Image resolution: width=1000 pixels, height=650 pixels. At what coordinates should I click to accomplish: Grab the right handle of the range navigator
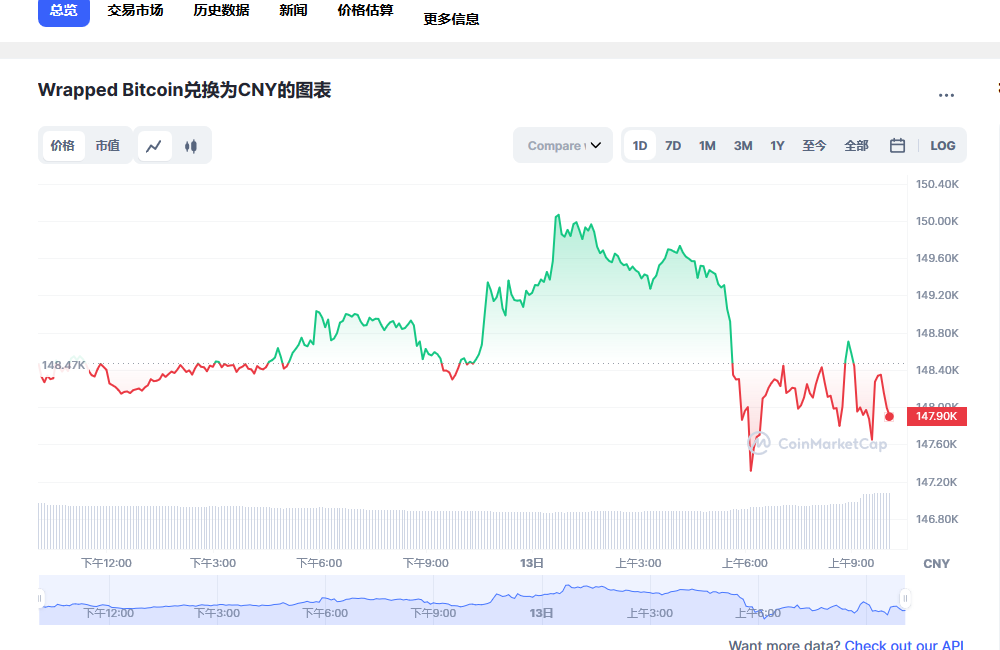point(905,598)
